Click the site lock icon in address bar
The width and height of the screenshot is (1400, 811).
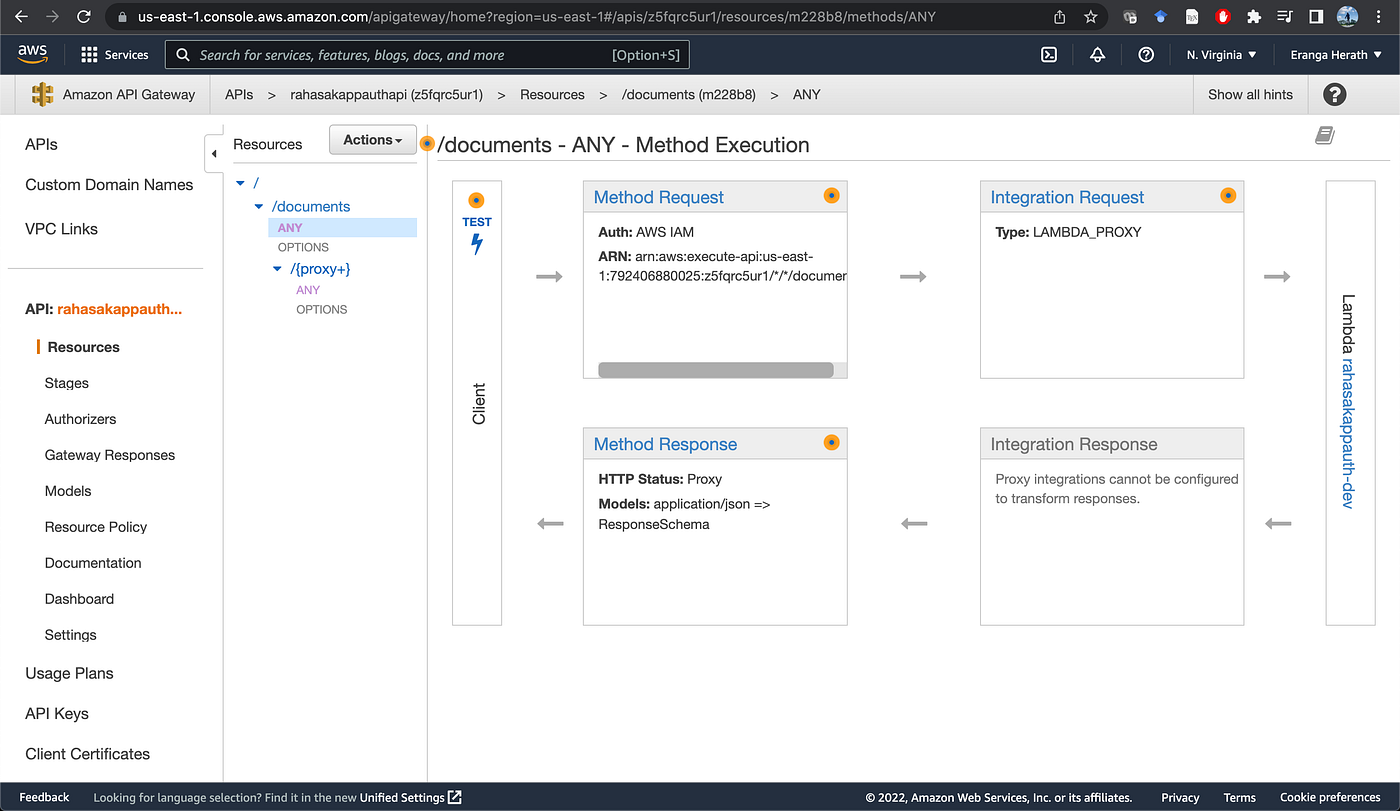tap(123, 17)
